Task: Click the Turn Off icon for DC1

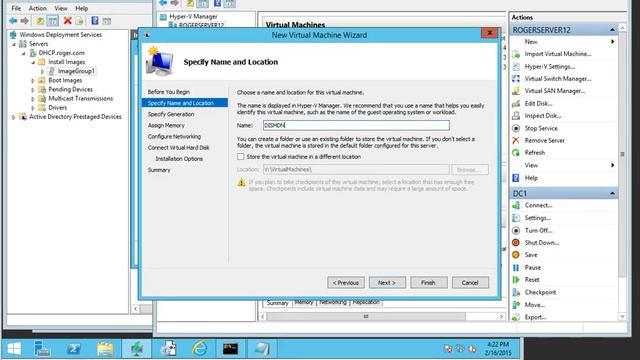Action: coord(516,231)
